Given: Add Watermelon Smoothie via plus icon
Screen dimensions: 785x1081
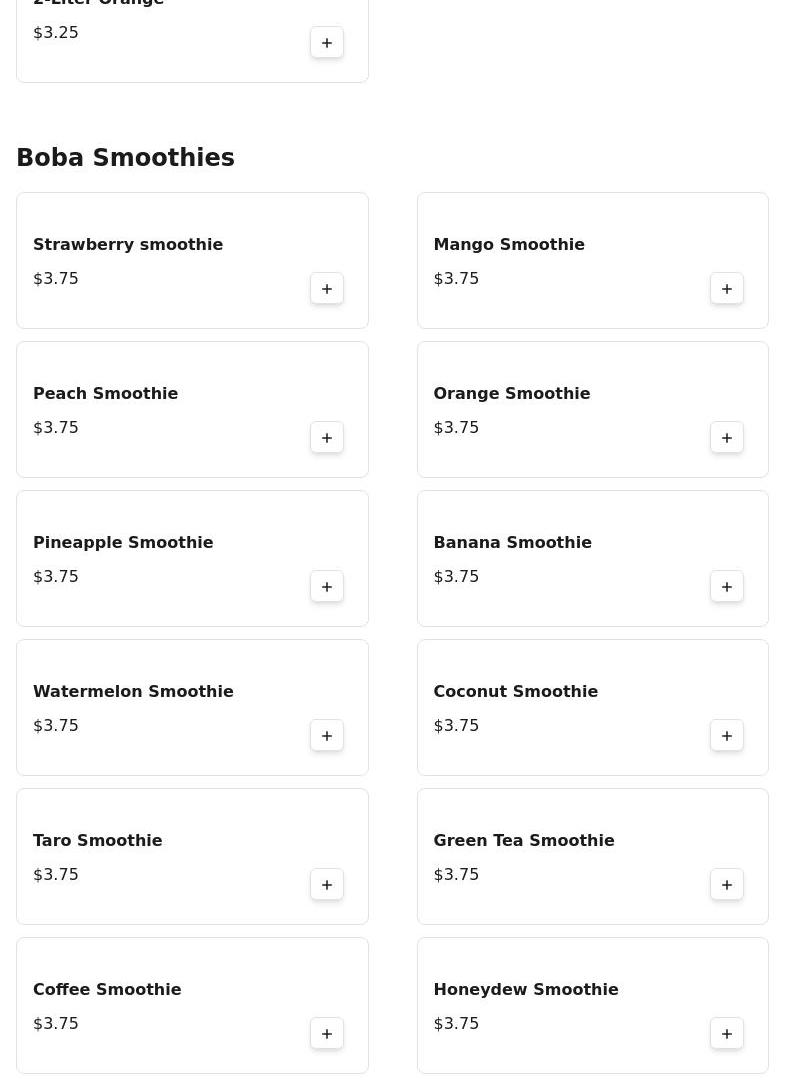Looking at the screenshot, I should (327, 736).
